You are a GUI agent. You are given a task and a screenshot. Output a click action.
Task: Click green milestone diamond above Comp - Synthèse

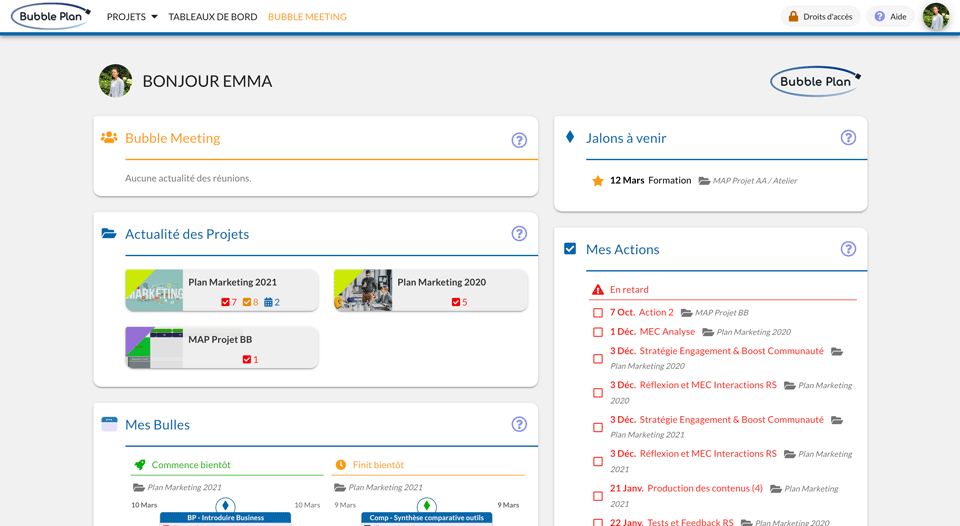(426, 505)
